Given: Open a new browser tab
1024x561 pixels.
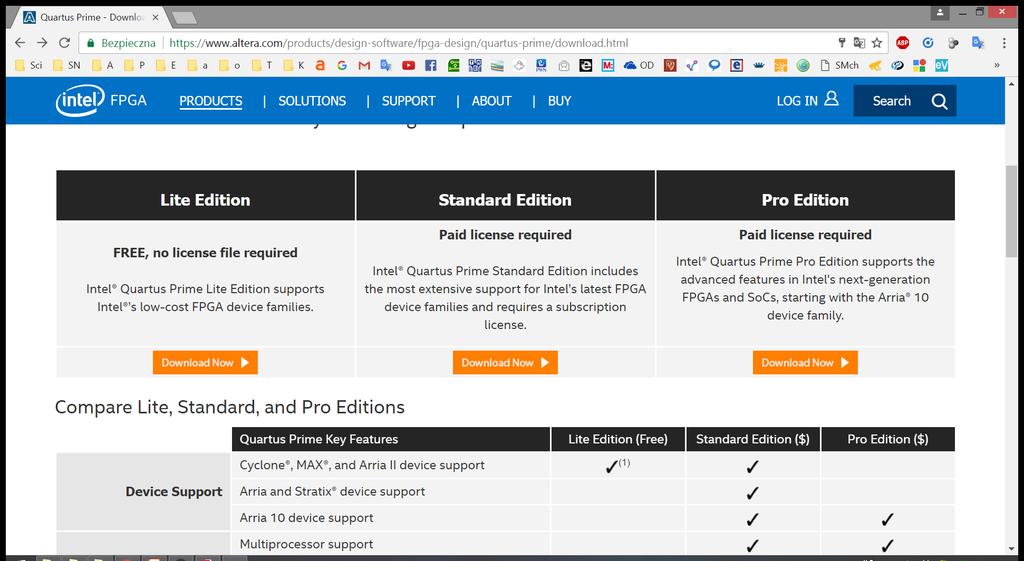Looking at the screenshot, I should (x=184, y=18).
